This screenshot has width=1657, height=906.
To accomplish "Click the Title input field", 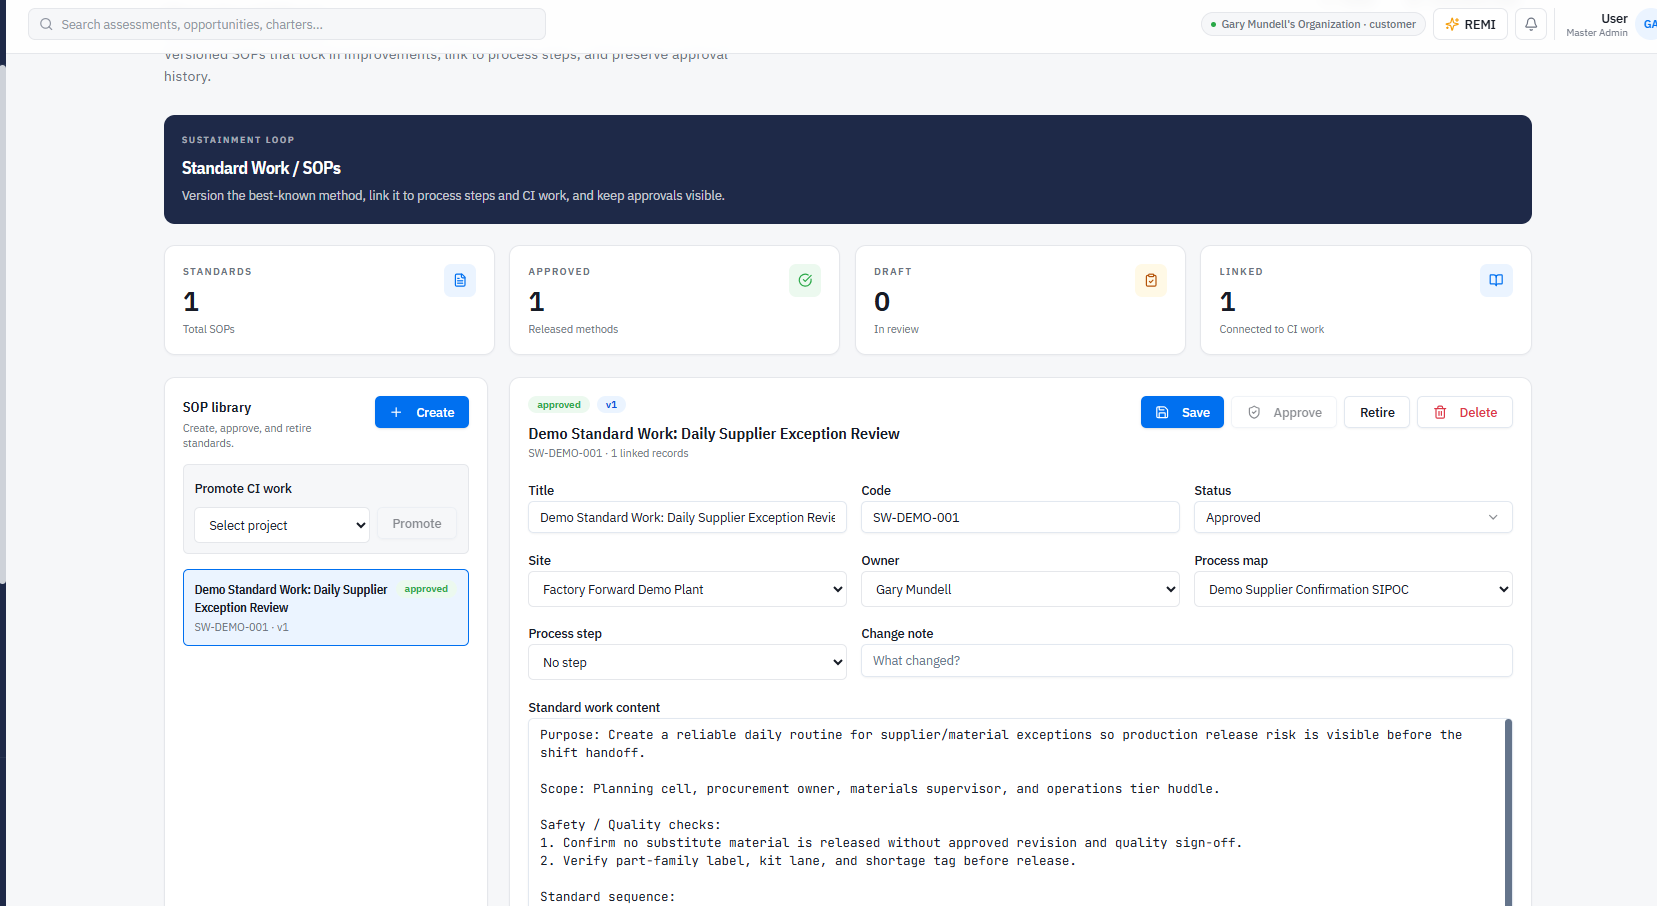I will pyautogui.click(x=687, y=517).
